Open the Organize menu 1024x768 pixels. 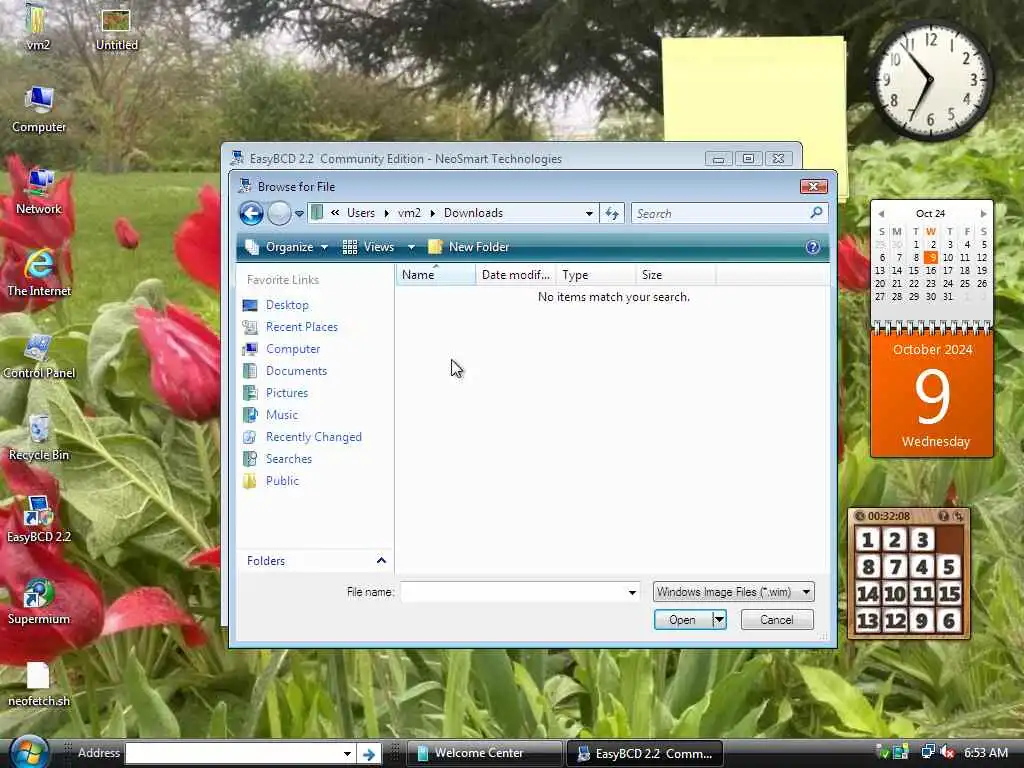click(x=287, y=247)
